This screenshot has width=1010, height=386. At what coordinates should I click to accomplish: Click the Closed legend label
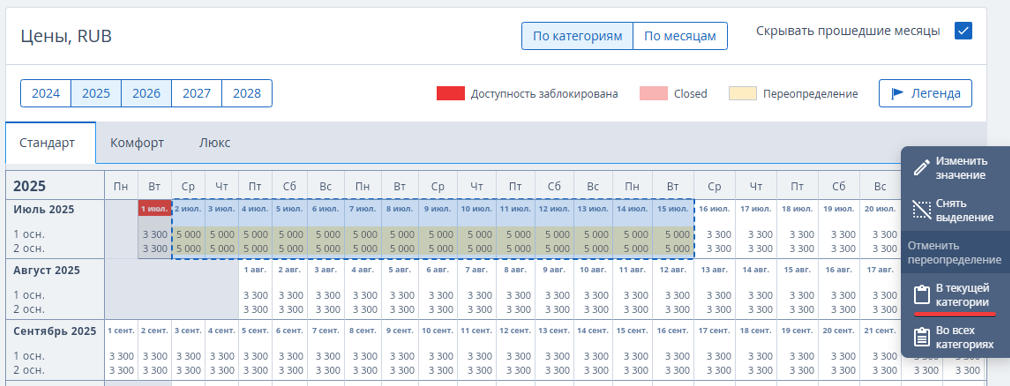[691, 93]
